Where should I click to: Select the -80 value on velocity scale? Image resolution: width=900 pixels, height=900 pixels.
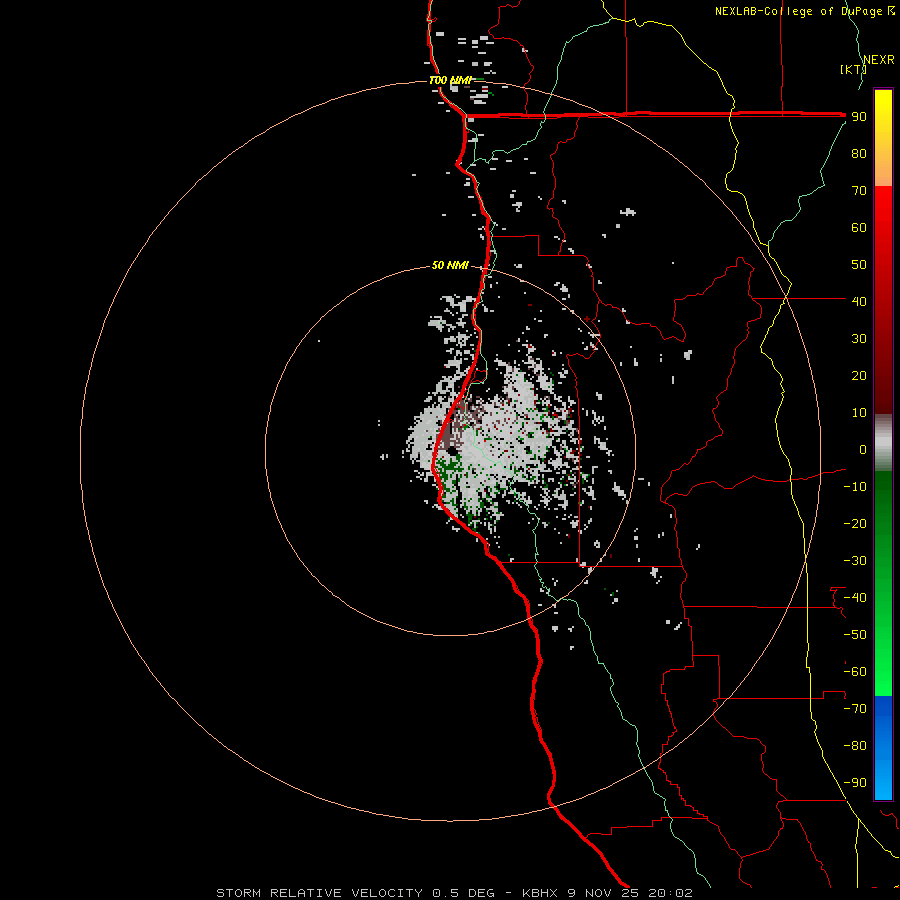[x=855, y=746]
